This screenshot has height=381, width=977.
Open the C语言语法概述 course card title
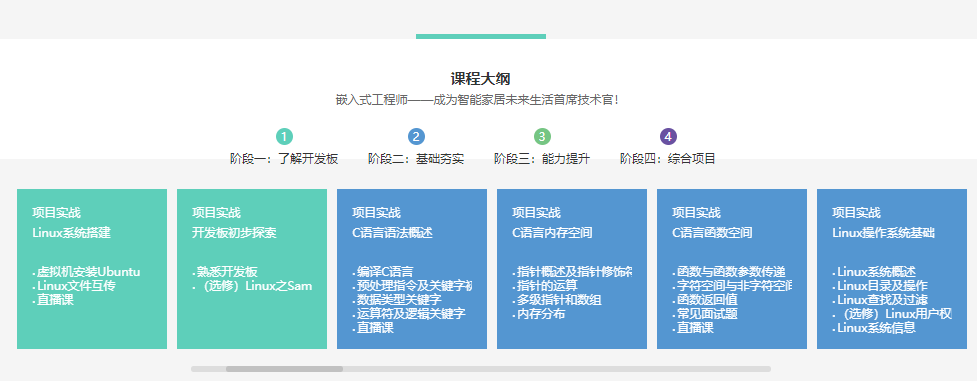393,233
